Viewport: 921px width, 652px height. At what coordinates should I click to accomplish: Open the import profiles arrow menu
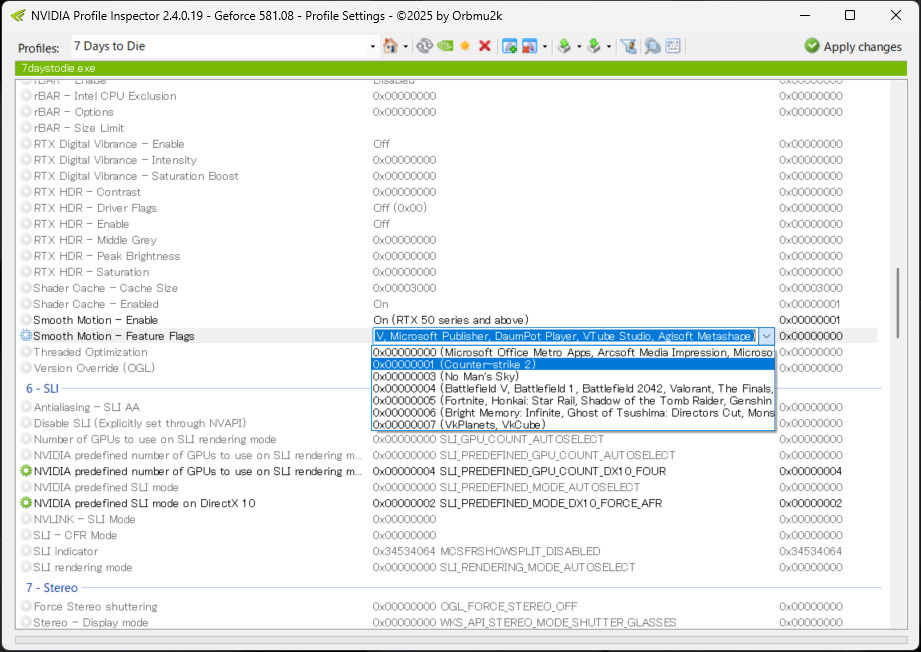point(609,46)
